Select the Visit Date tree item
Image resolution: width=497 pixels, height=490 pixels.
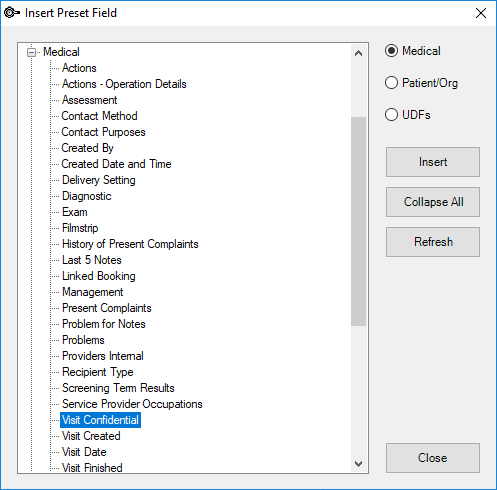coord(84,452)
